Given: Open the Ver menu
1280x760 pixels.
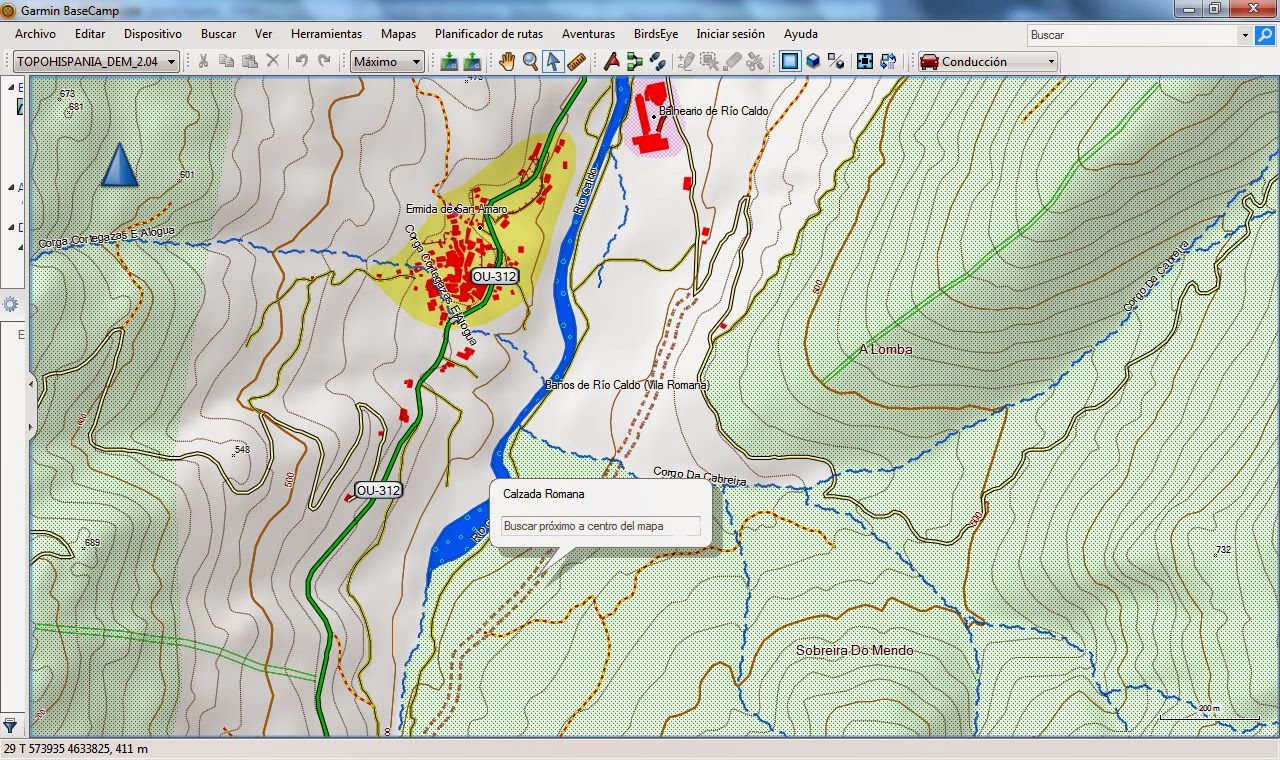Looking at the screenshot, I should (263, 34).
